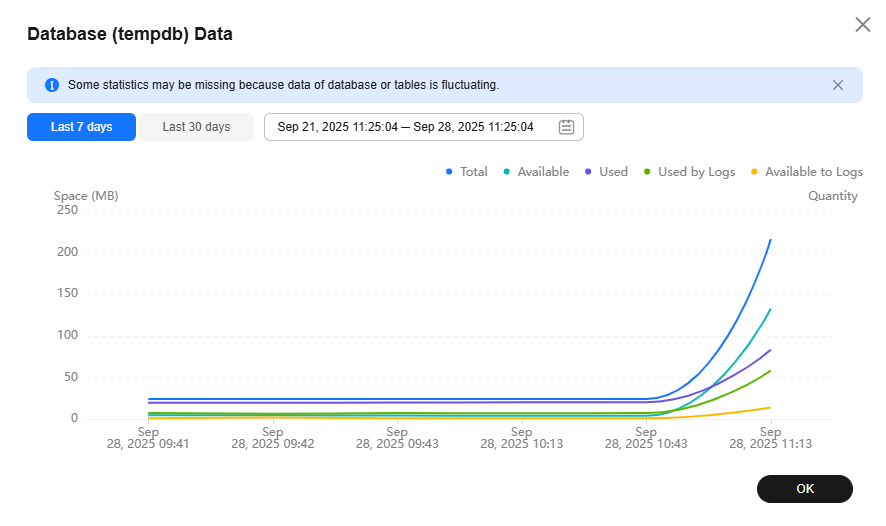The width and height of the screenshot is (886, 526).
Task: Click the Sep 28, 2025 10:43 axis label
Action: (x=646, y=438)
